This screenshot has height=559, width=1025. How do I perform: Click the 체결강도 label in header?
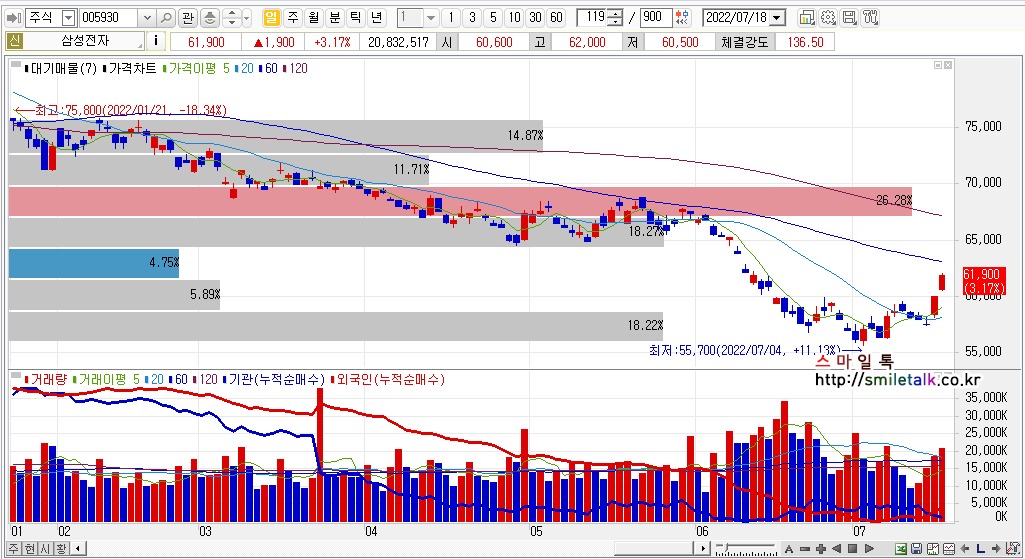pos(745,42)
